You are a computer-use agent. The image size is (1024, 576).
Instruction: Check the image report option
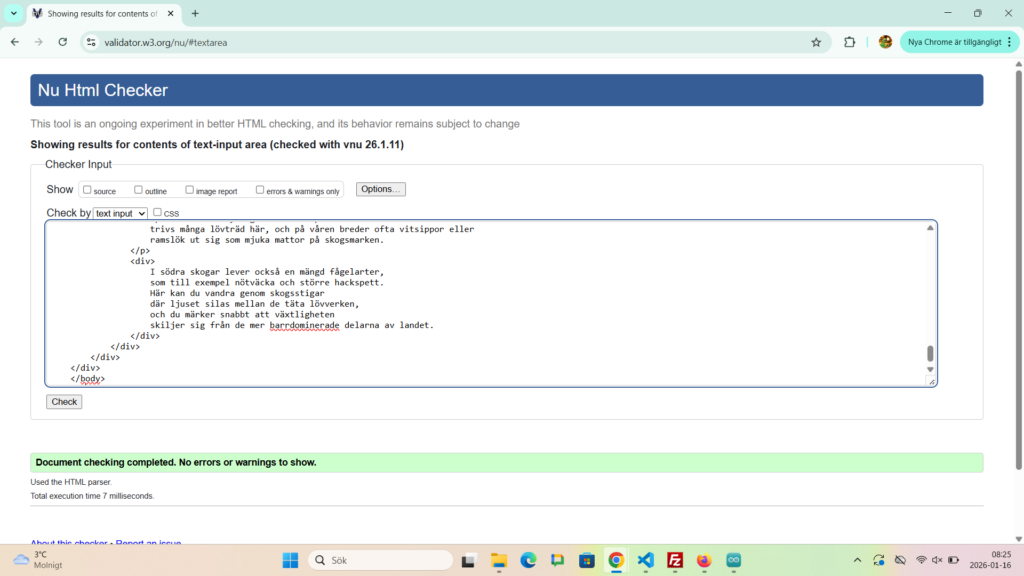(x=190, y=189)
